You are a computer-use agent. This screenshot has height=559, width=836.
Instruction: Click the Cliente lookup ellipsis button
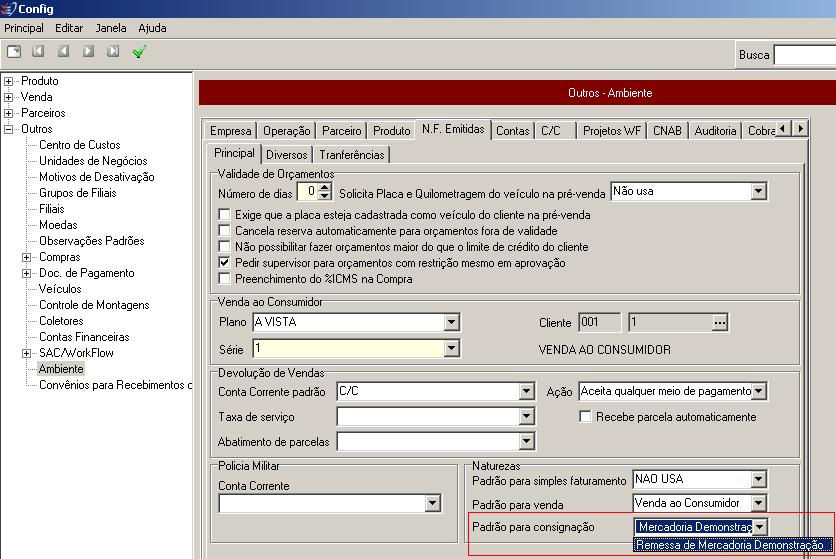pos(718,322)
